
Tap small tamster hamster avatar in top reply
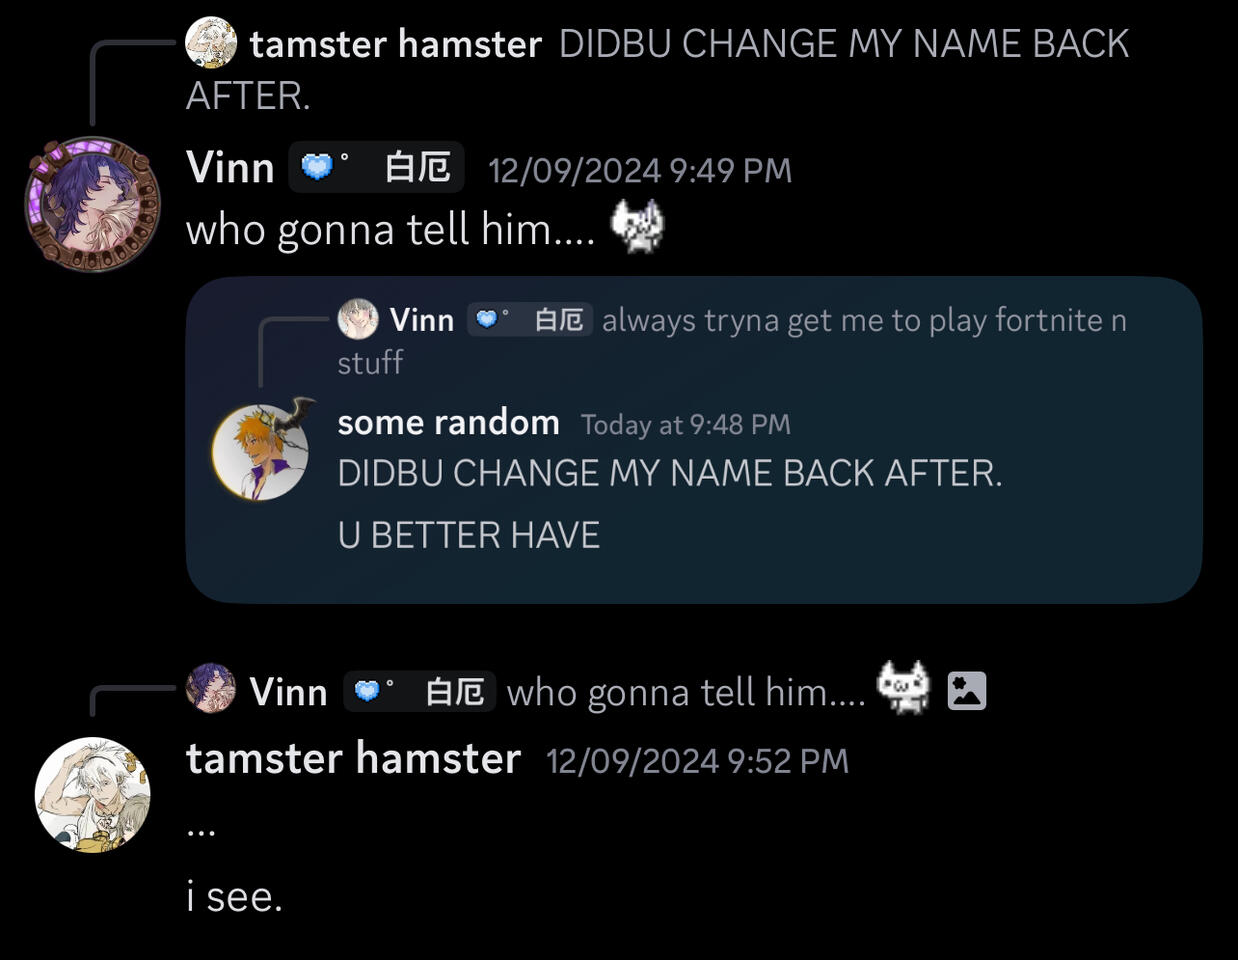click(x=211, y=43)
